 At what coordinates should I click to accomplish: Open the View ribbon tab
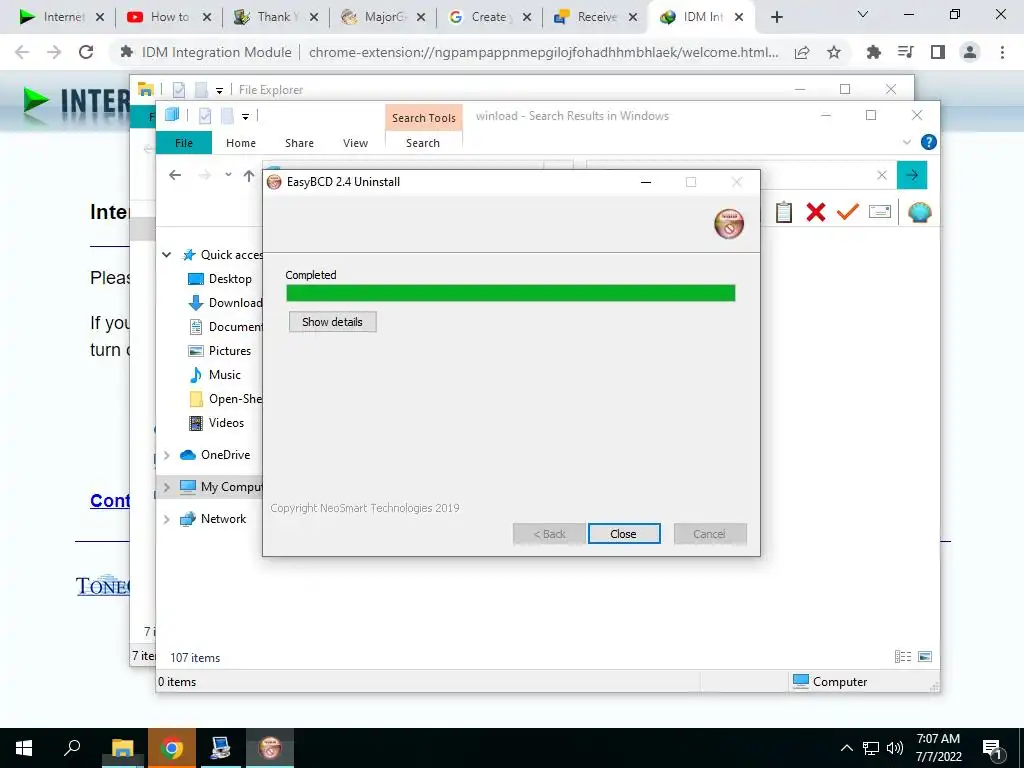[355, 142]
